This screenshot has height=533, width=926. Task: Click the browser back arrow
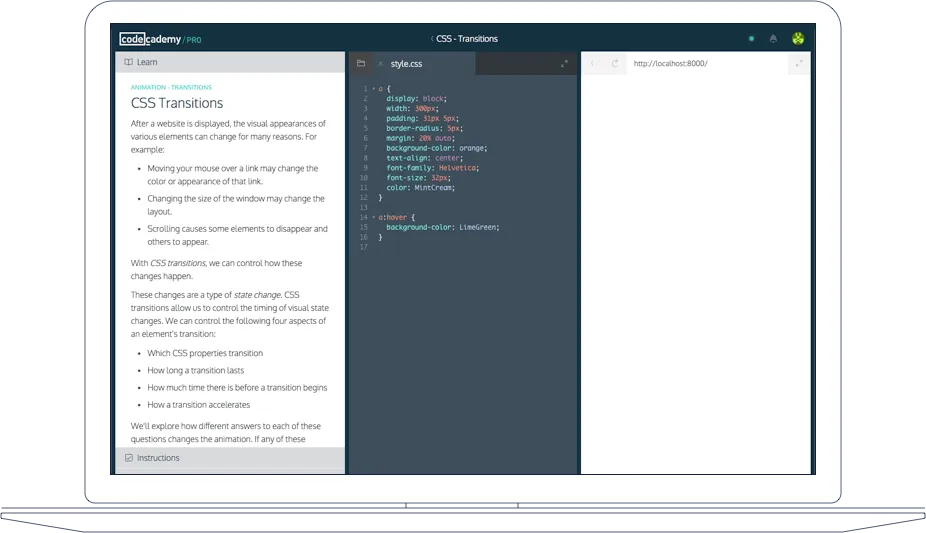point(592,63)
